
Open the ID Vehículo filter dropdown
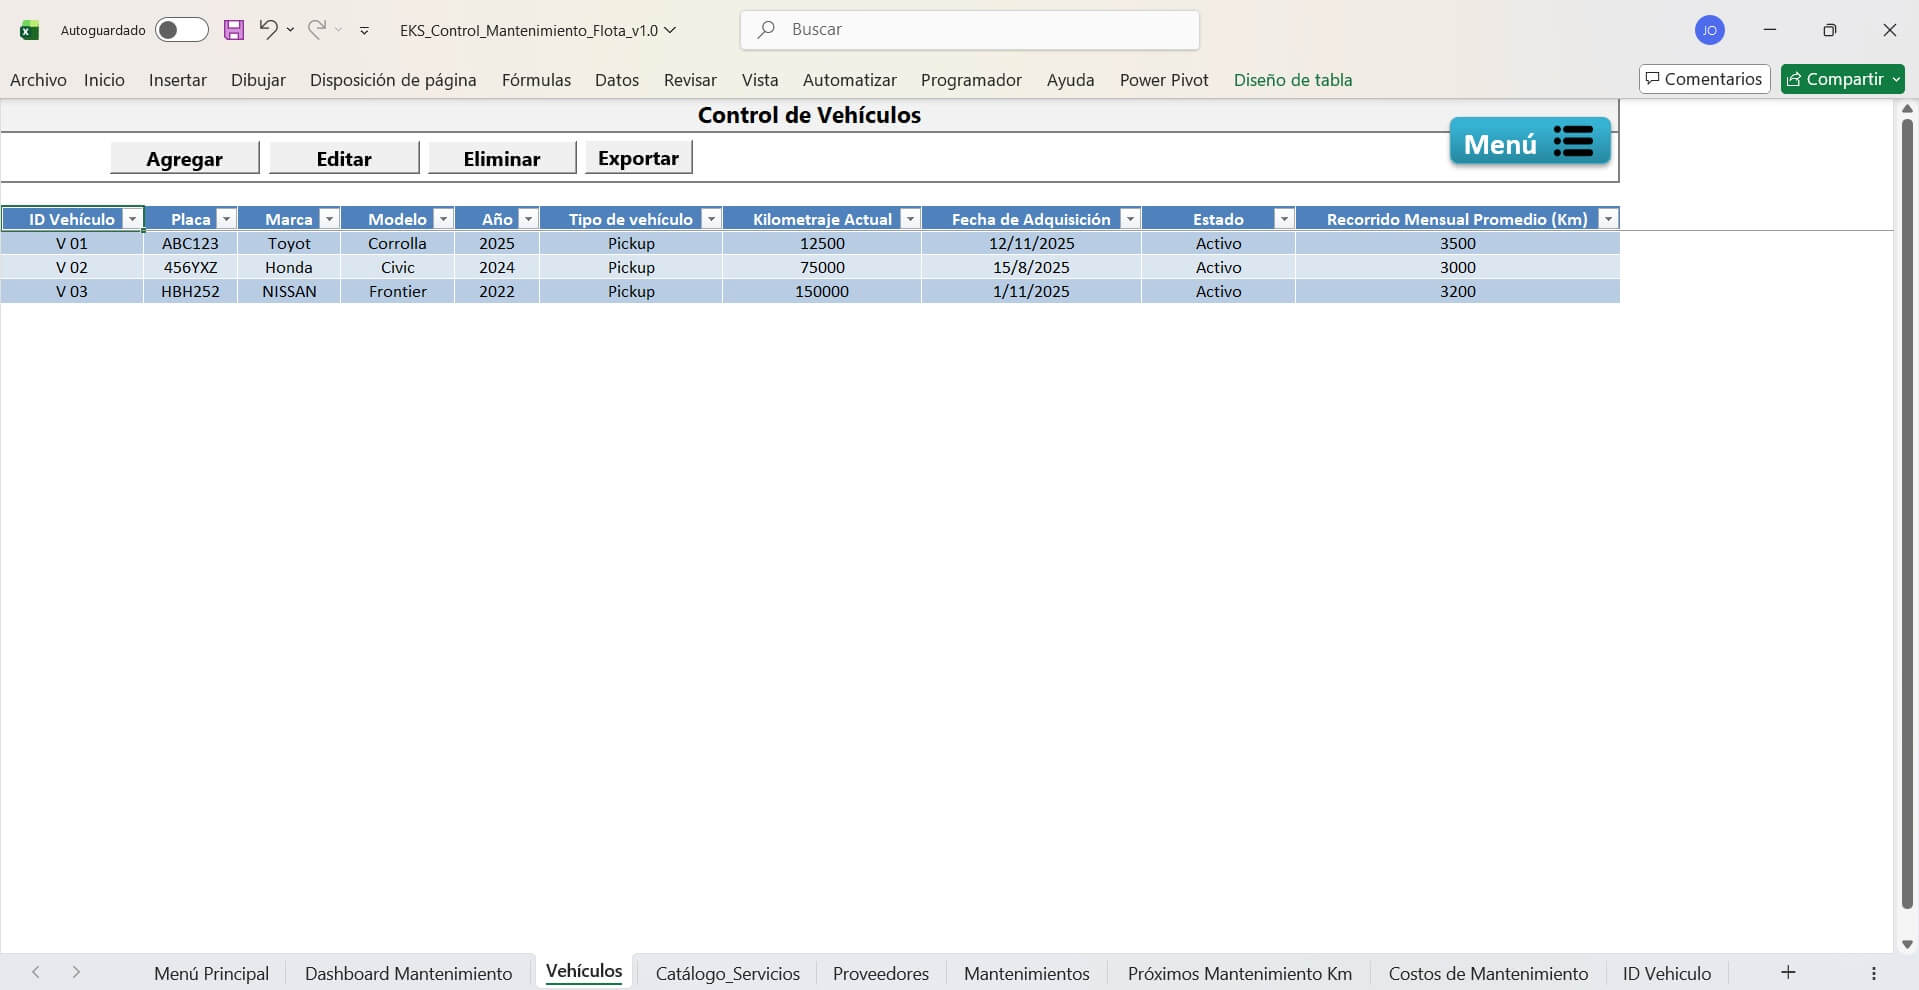click(x=132, y=219)
